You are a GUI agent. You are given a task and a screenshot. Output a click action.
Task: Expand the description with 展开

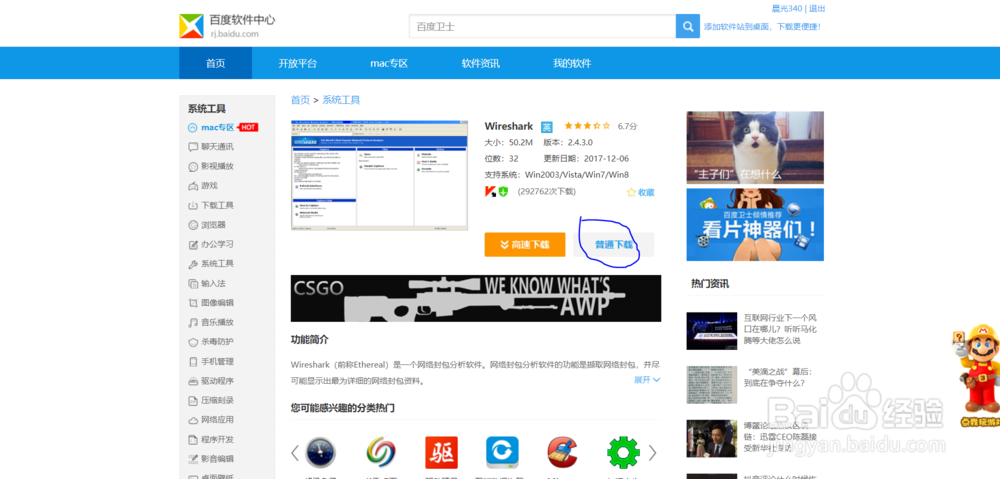click(647, 380)
